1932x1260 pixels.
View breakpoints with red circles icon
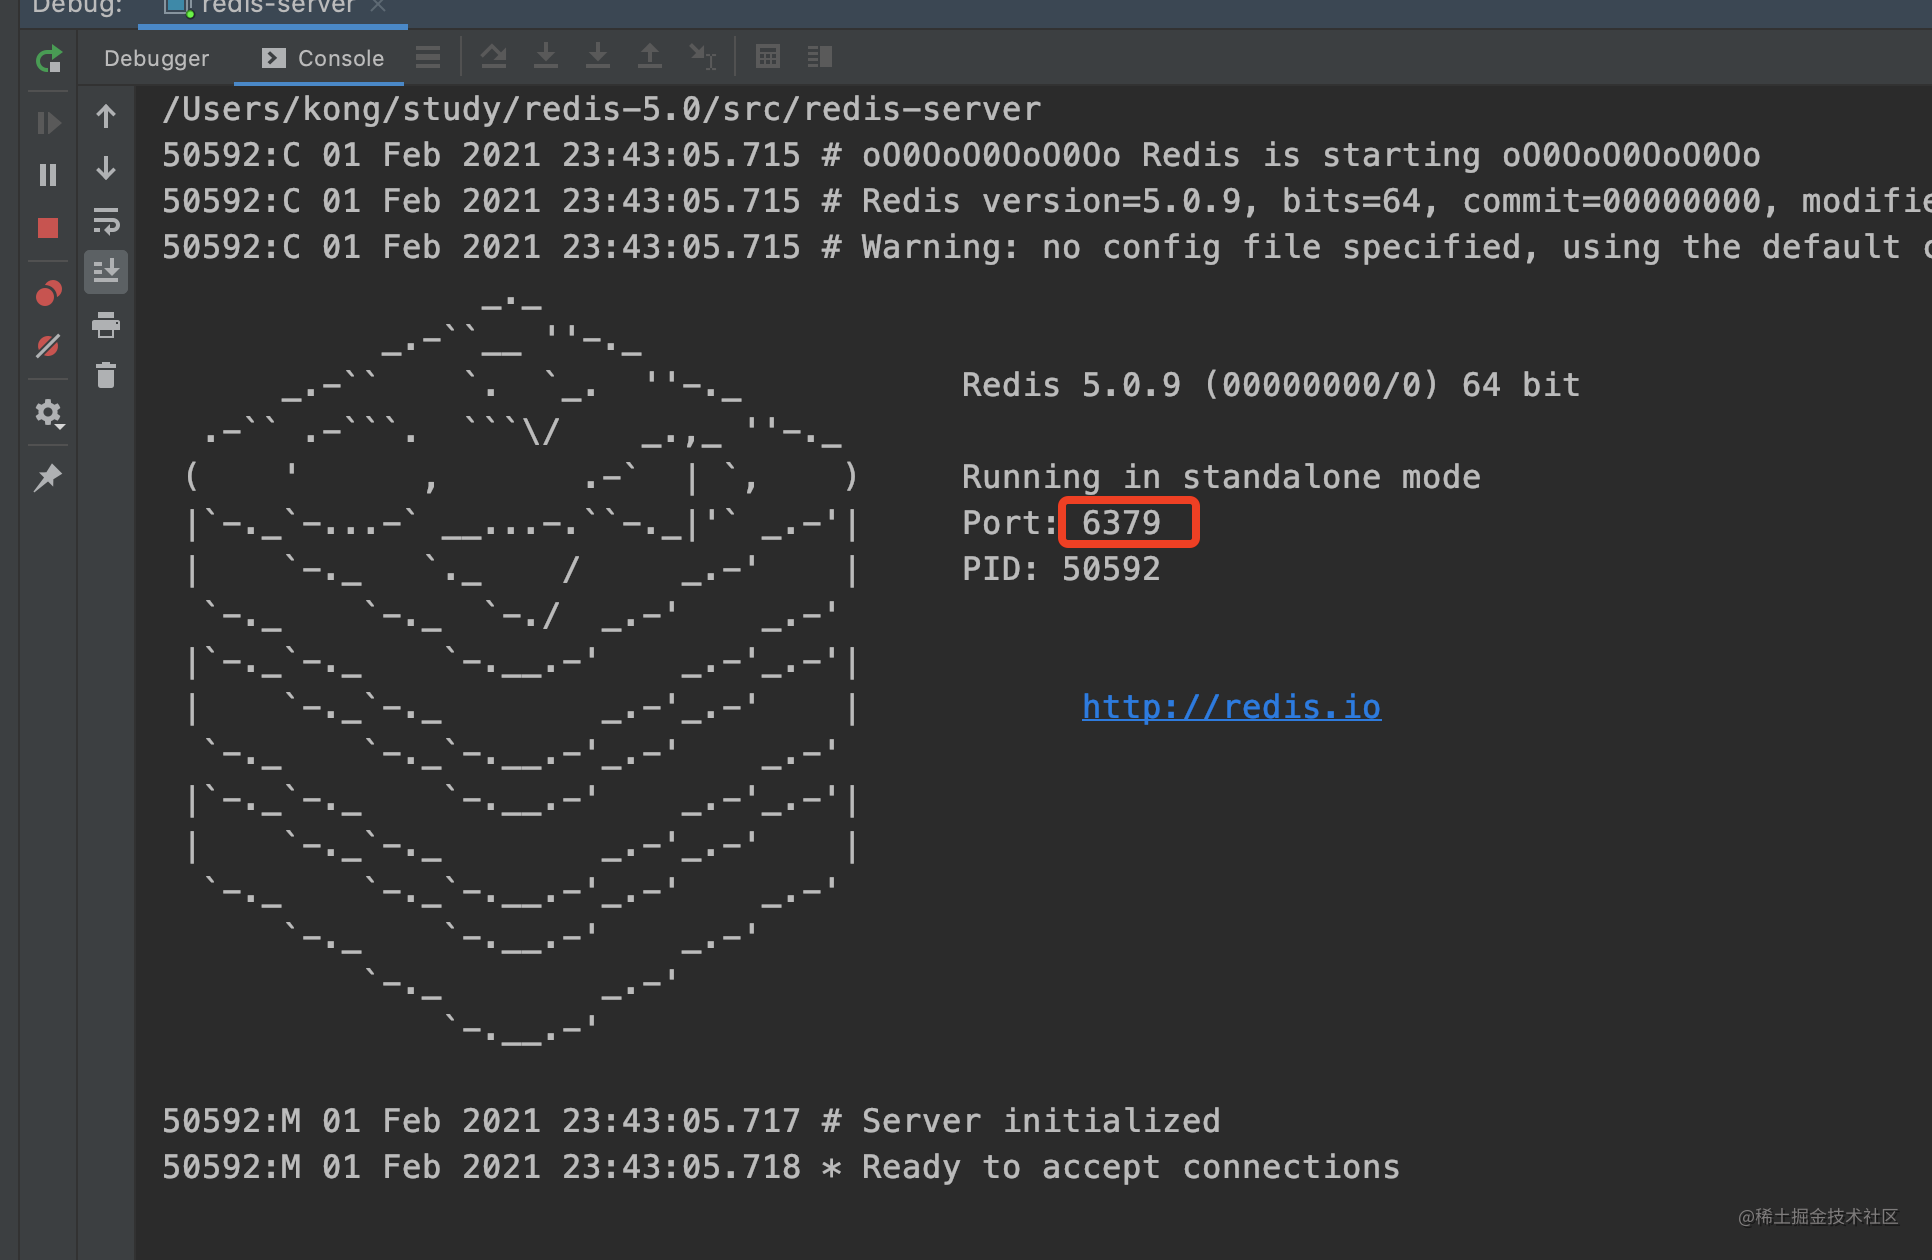coord(48,293)
